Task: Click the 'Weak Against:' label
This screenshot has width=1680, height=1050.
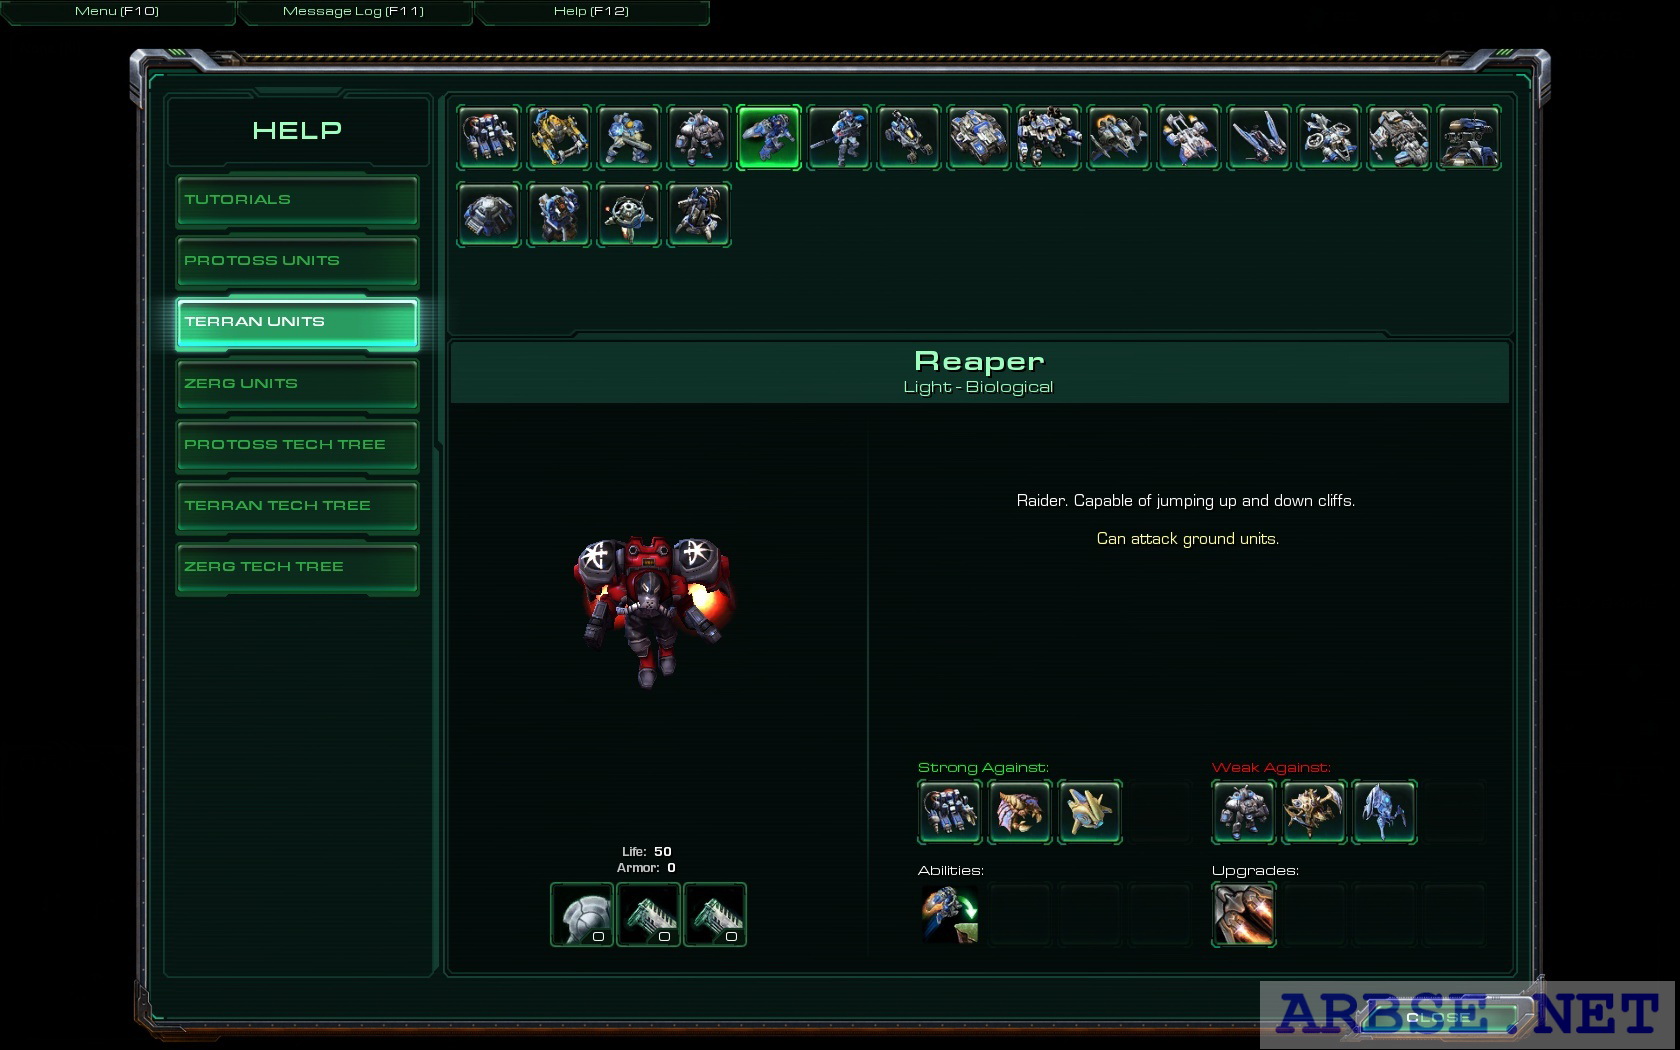Action: click(1271, 768)
